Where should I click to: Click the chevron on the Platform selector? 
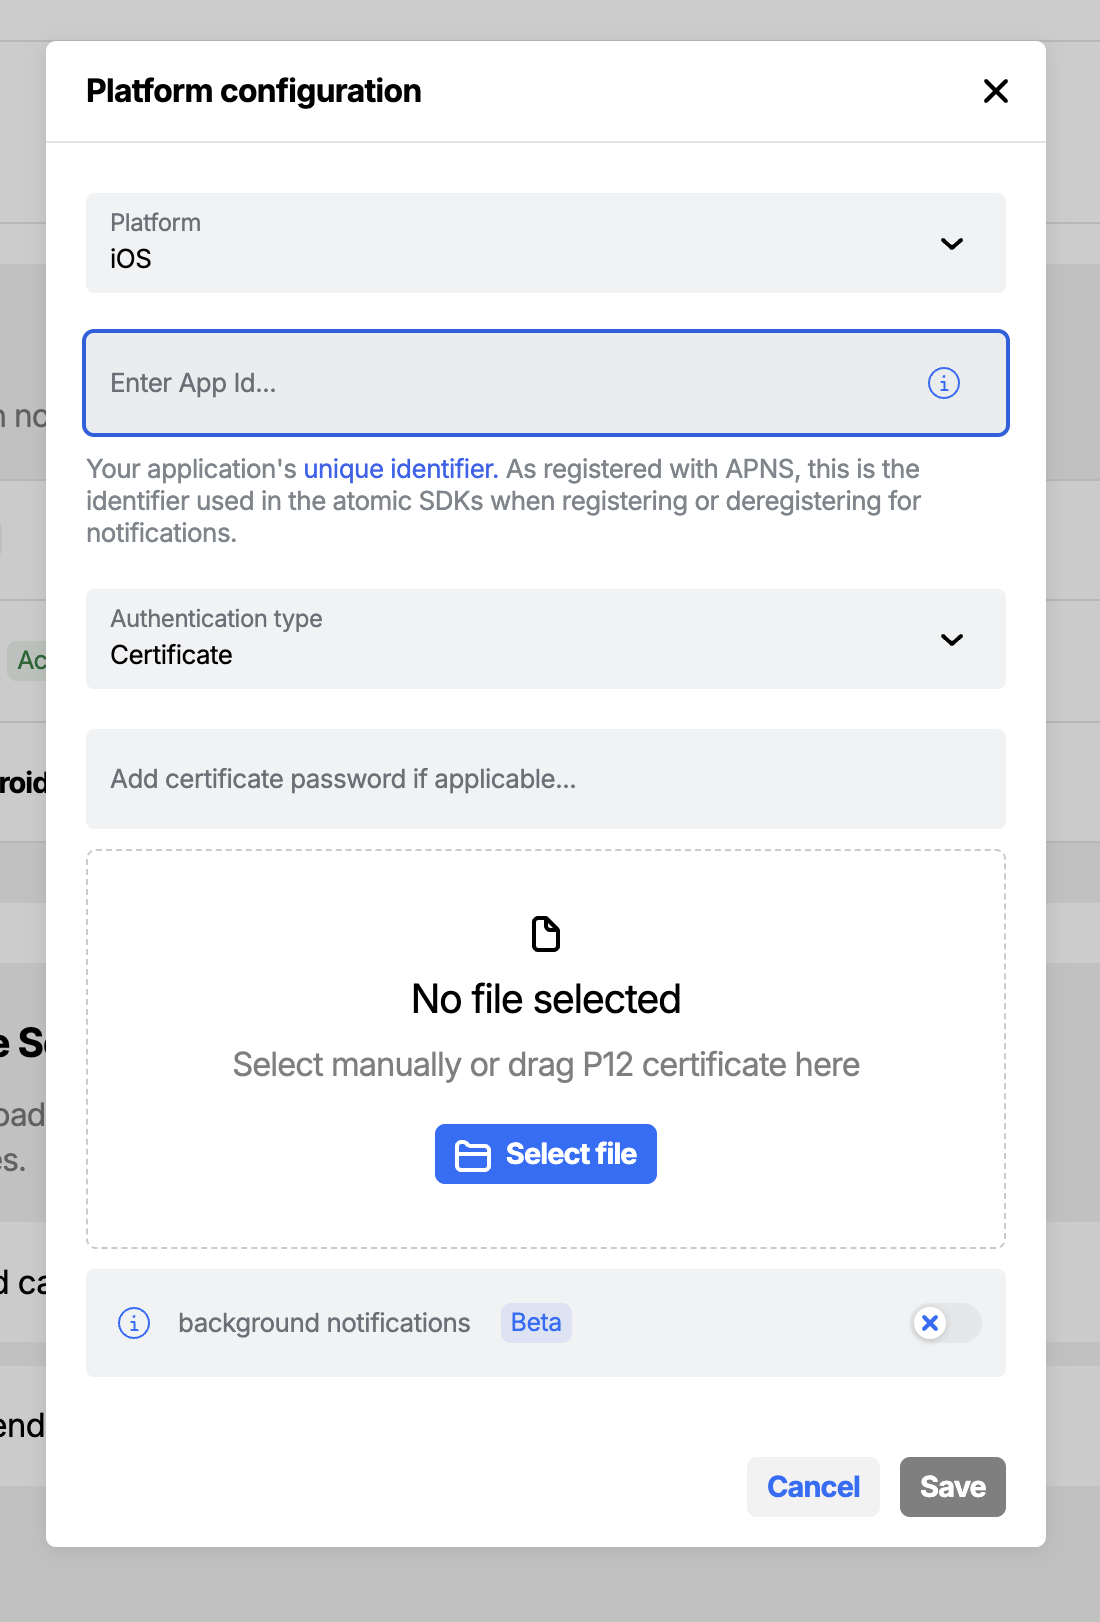[x=952, y=243]
